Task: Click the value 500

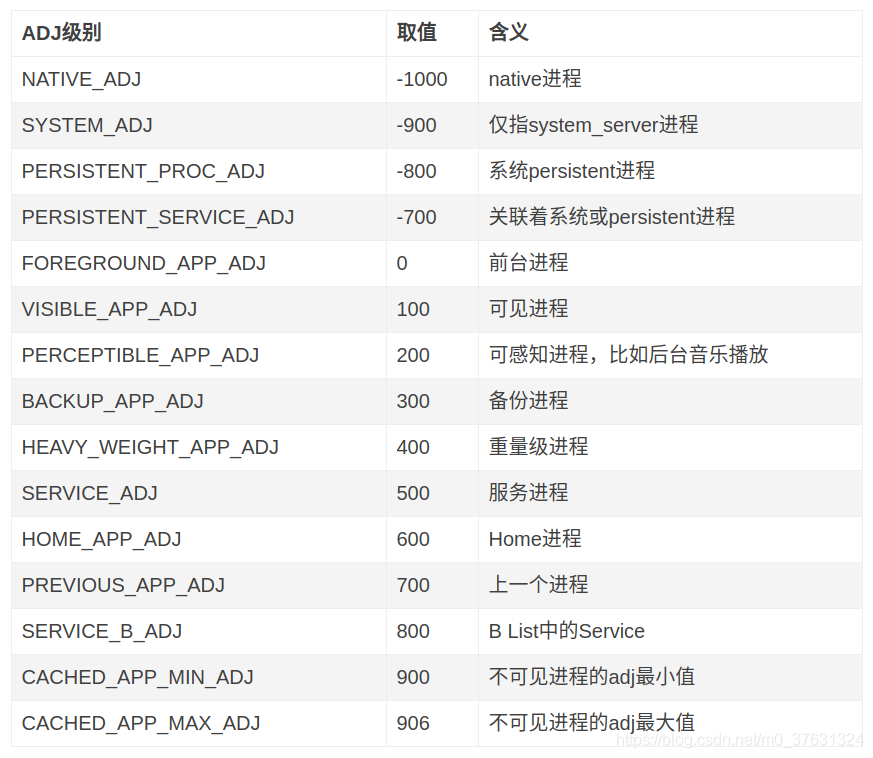Action: tap(413, 493)
